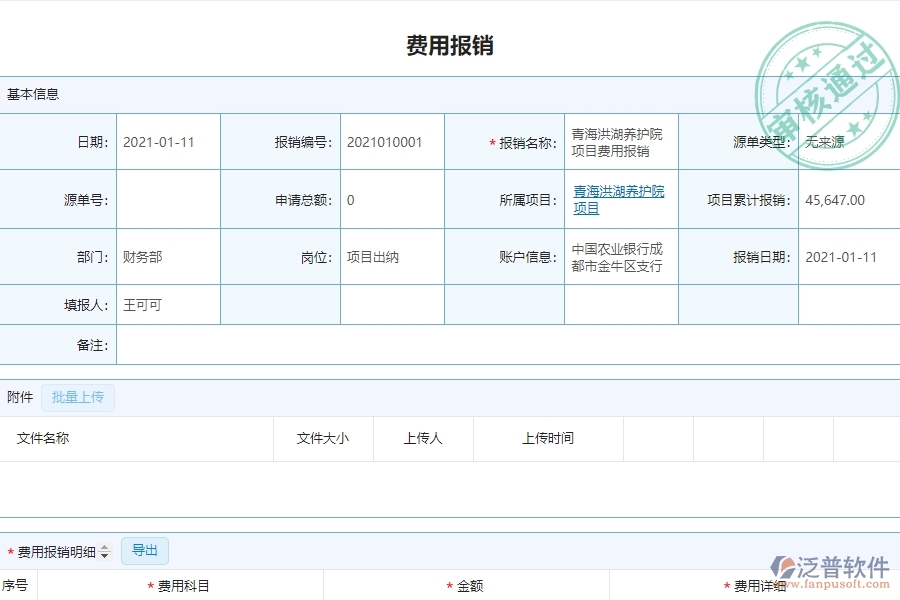Screen dimensions: 900x600
Task: Click the 批量上传 batch upload button
Action: pos(78,397)
